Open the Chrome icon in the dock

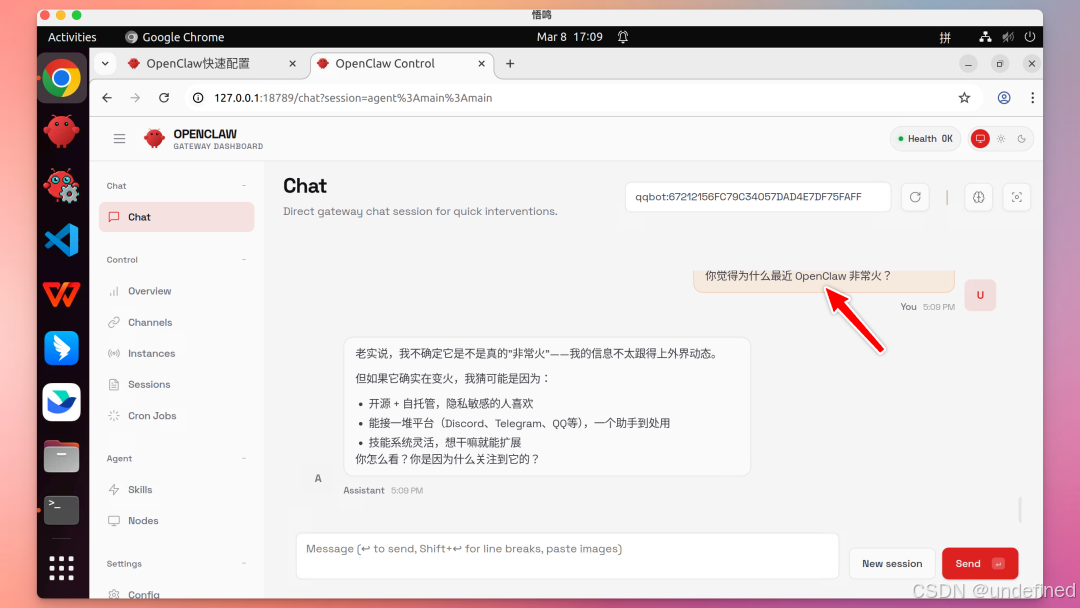[x=61, y=78]
